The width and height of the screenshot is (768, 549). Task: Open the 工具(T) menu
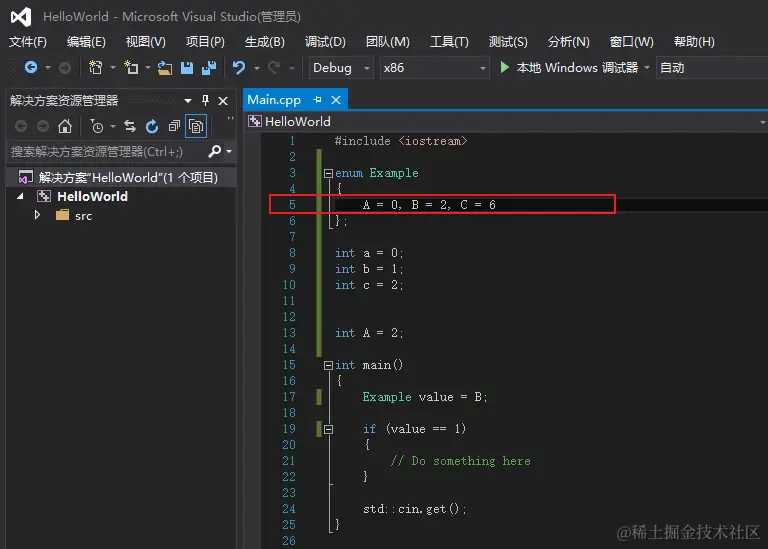pos(449,42)
